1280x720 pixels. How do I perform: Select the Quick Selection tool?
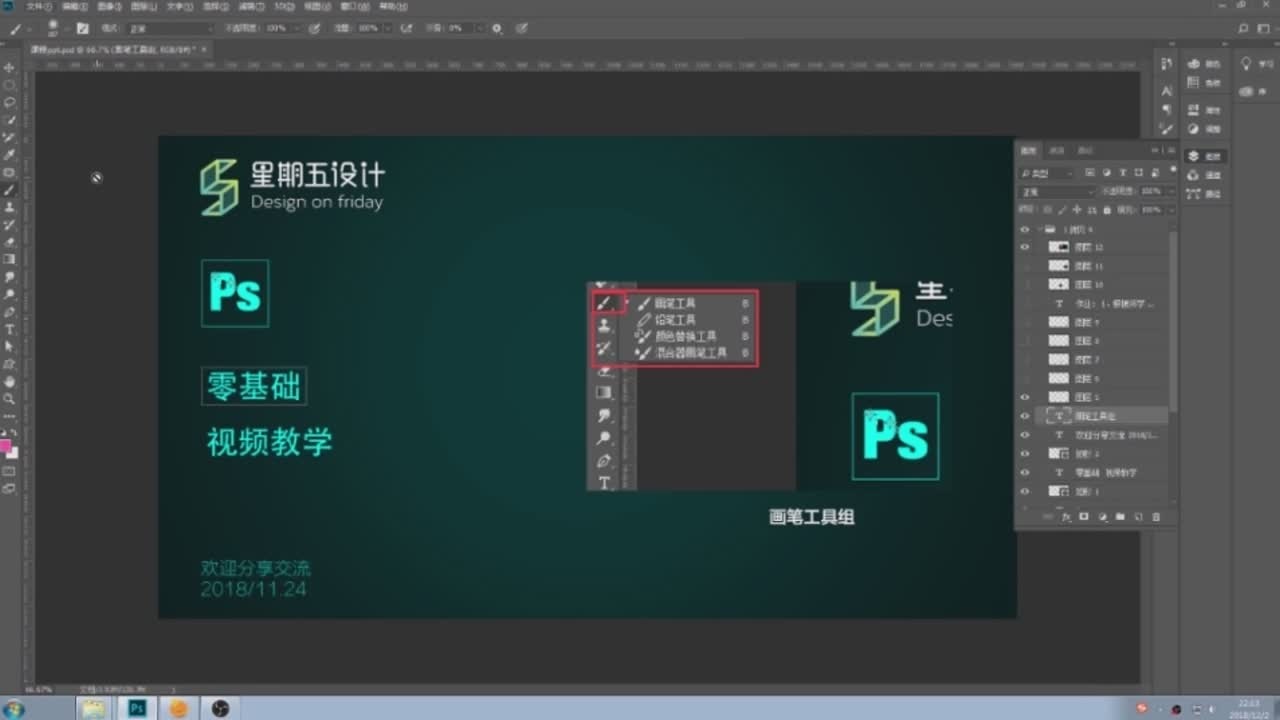(x=10, y=120)
